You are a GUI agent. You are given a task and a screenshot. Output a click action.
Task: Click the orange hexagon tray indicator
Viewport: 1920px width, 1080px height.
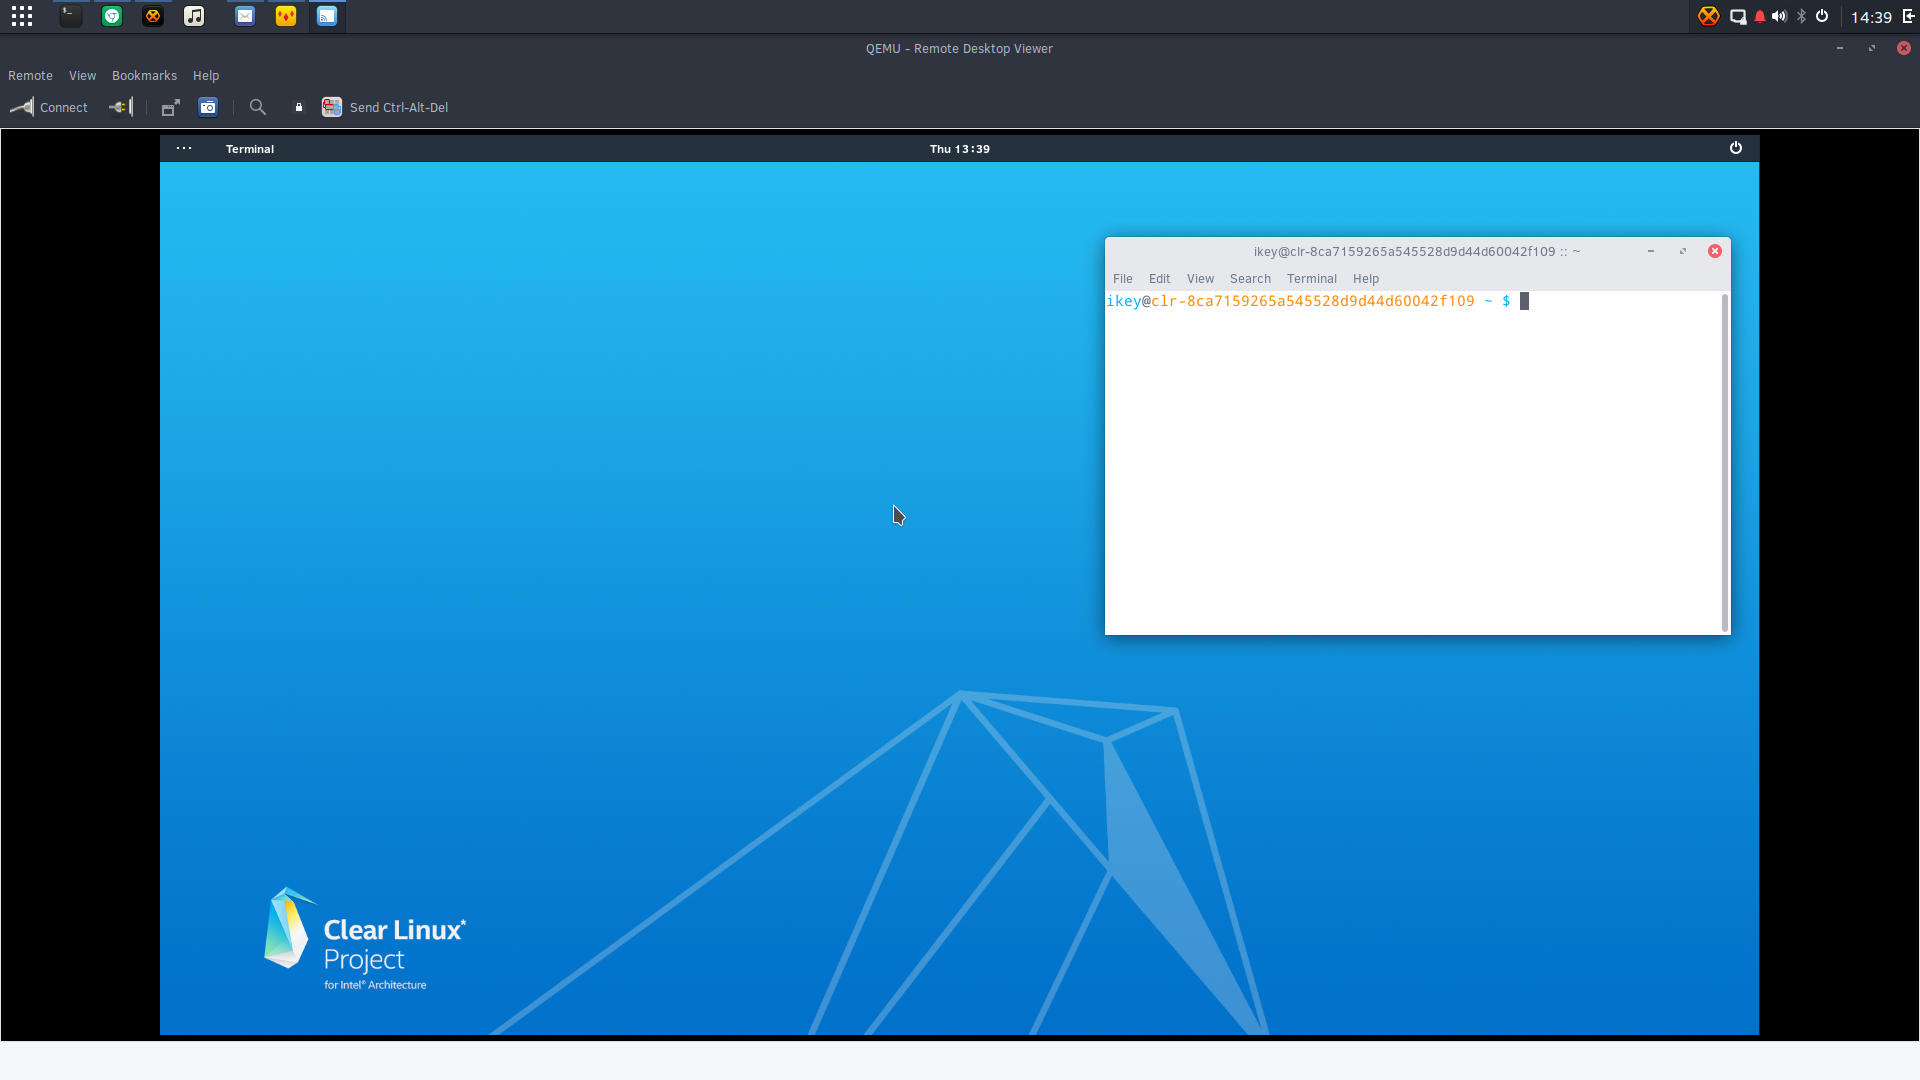[x=1708, y=16]
